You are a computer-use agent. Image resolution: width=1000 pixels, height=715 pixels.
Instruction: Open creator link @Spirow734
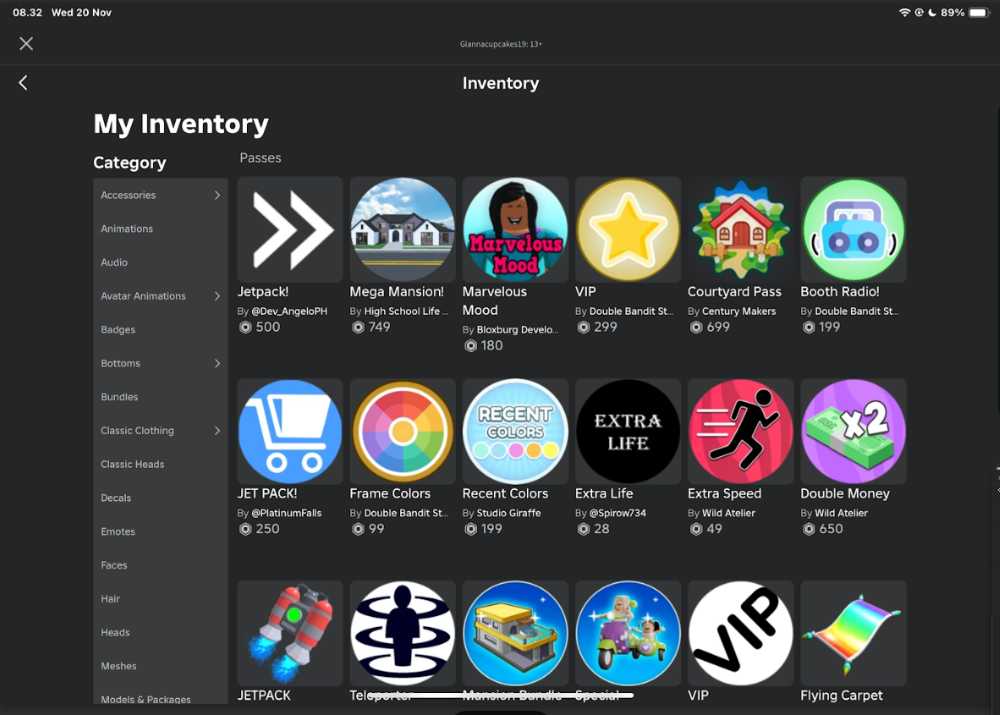617,513
